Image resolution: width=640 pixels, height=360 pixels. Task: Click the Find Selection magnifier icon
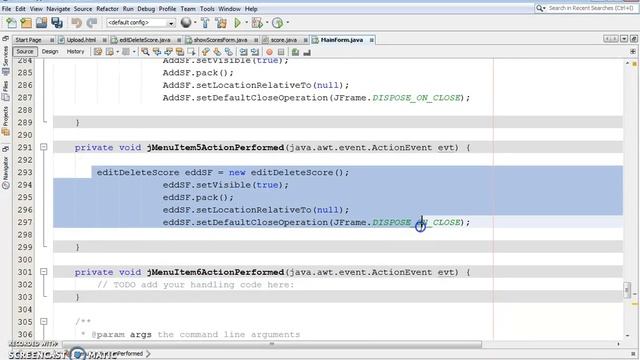click(145, 52)
